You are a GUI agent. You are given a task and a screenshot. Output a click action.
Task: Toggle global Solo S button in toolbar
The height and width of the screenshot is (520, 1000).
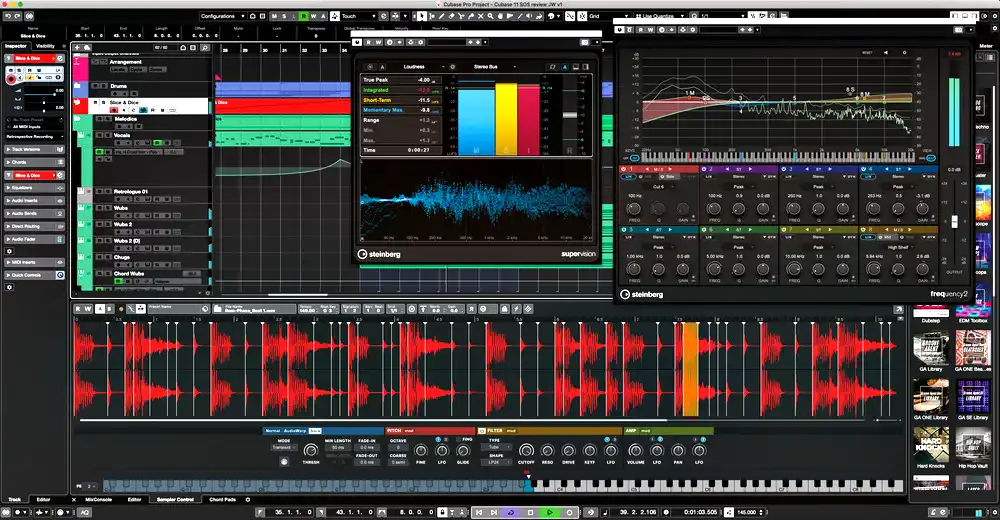click(x=284, y=16)
